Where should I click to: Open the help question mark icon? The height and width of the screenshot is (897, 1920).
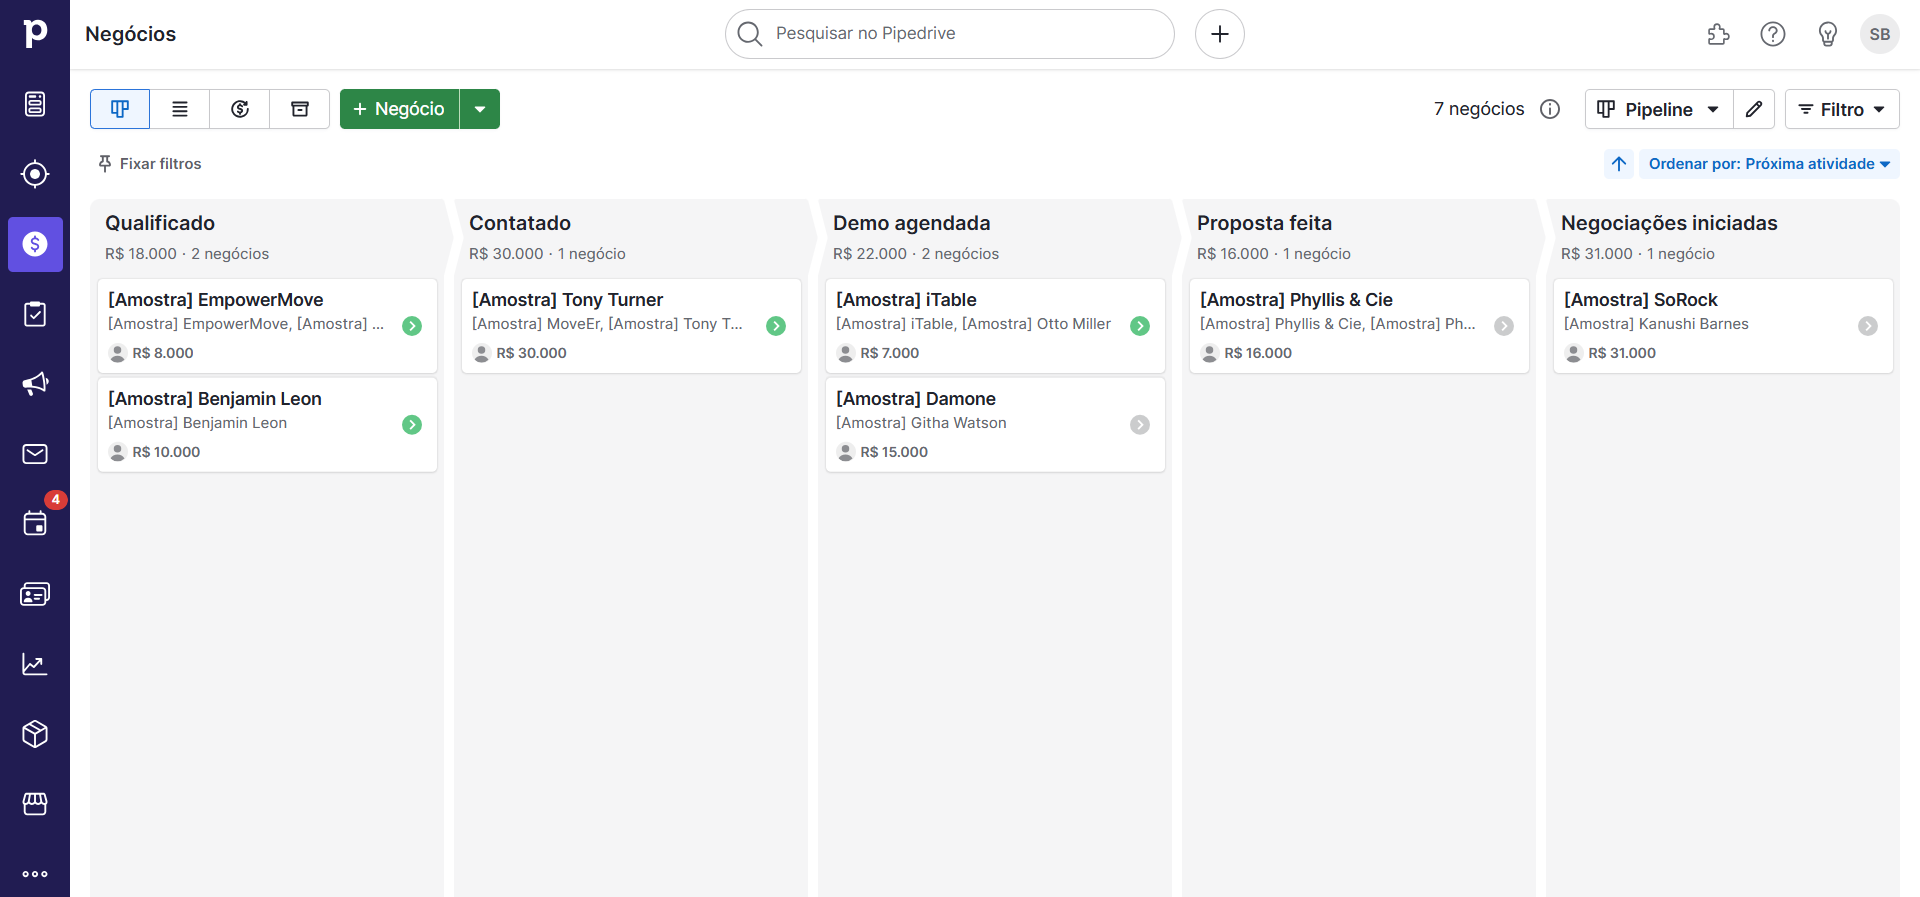(x=1773, y=34)
